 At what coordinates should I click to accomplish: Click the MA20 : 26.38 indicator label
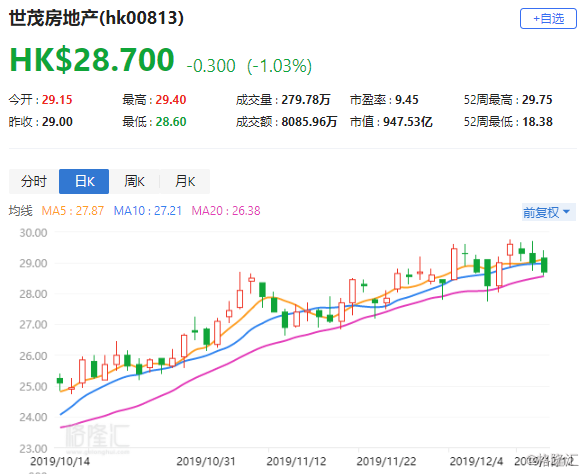[226, 211]
